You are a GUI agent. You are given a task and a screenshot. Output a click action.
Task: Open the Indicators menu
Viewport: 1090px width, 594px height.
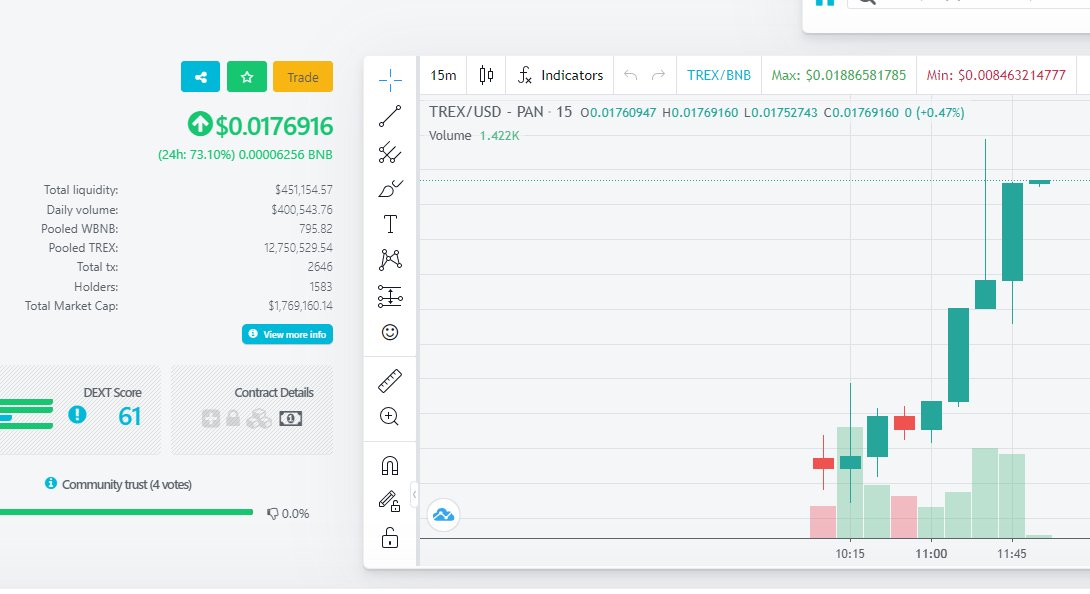click(x=560, y=75)
